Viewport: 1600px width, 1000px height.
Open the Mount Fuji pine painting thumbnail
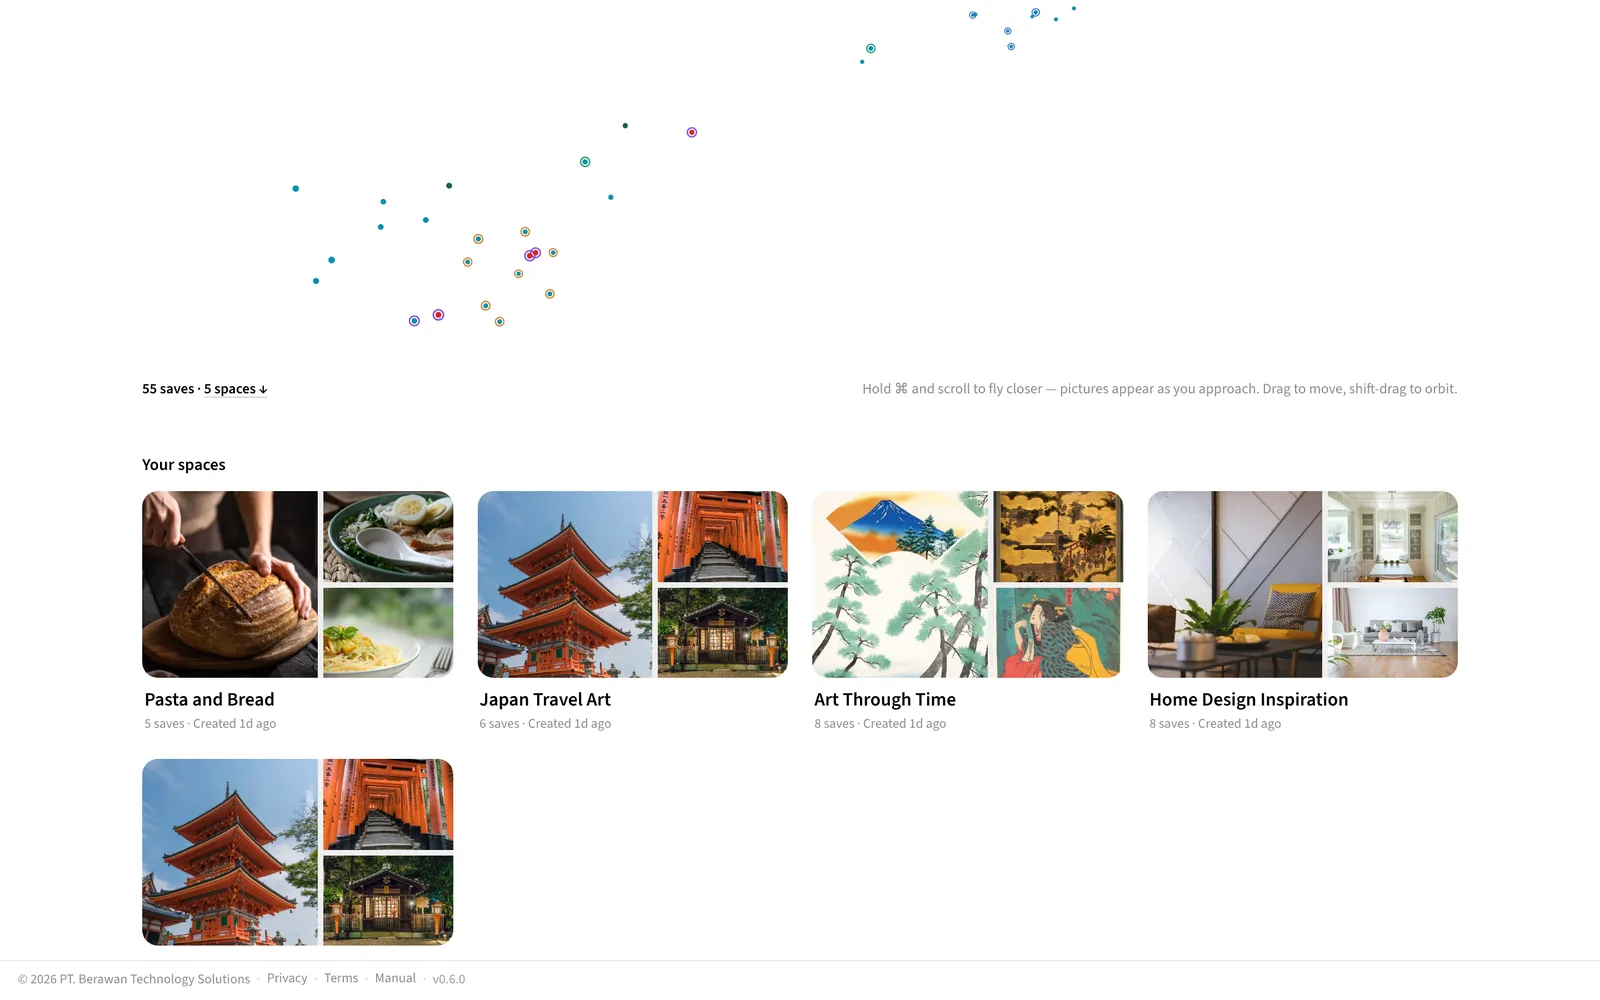[x=900, y=584]
